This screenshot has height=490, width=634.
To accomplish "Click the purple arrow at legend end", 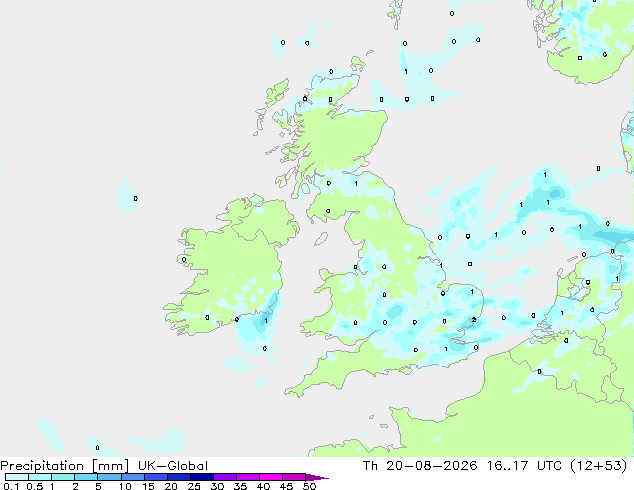I will 317,477.
